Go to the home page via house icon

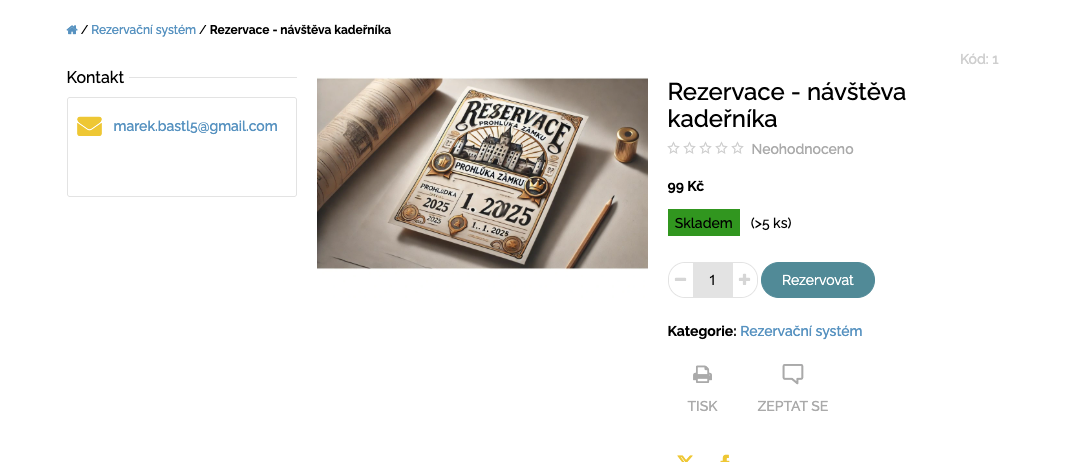click(72, 30)
